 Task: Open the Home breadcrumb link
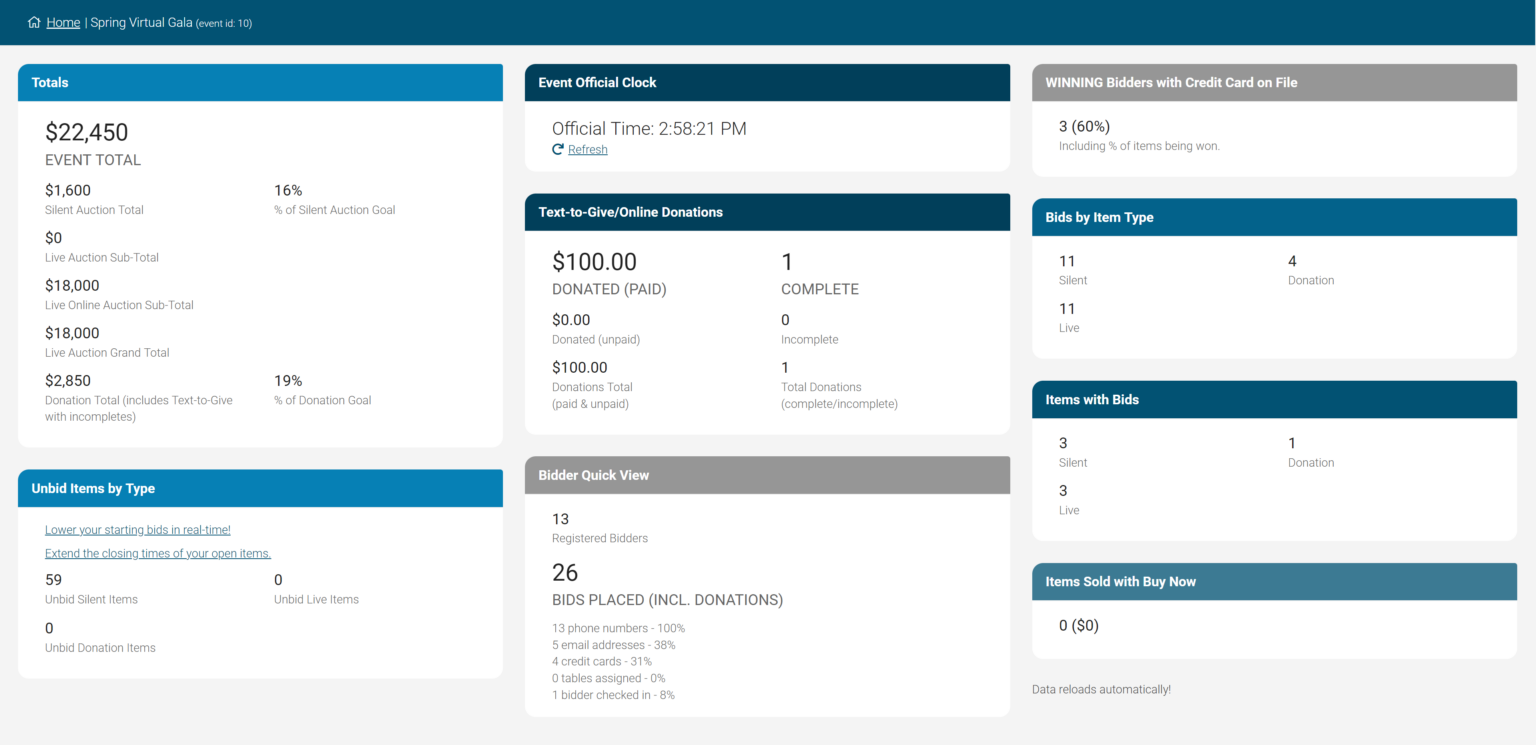pos(63,22)
